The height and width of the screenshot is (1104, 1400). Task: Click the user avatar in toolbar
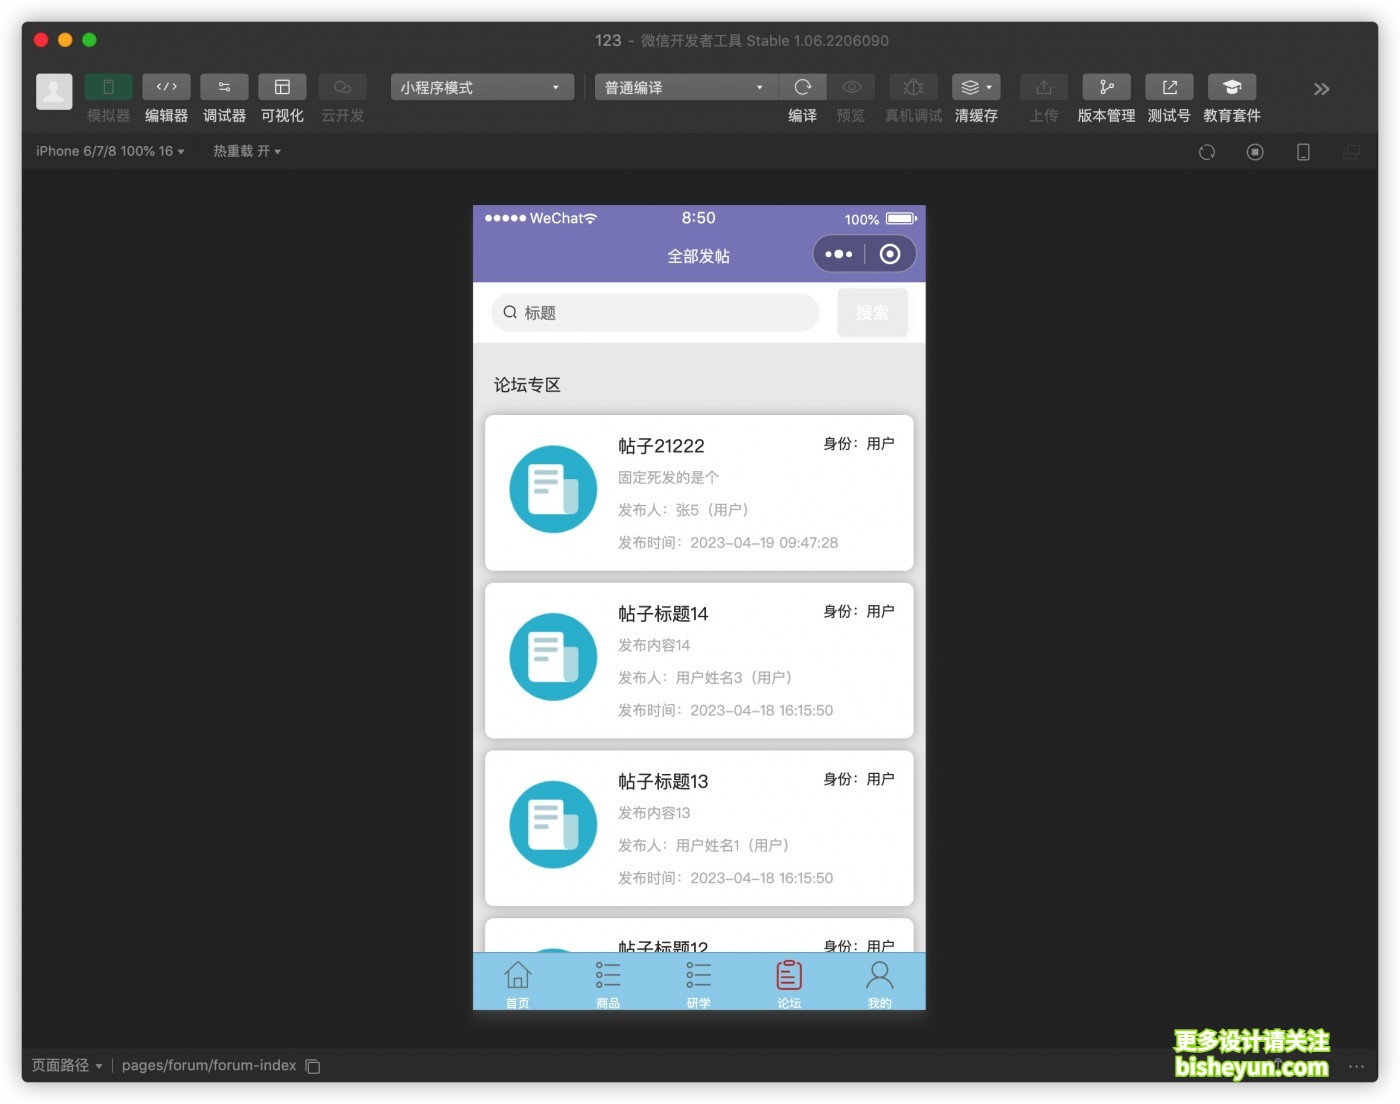tap(54, 91)
